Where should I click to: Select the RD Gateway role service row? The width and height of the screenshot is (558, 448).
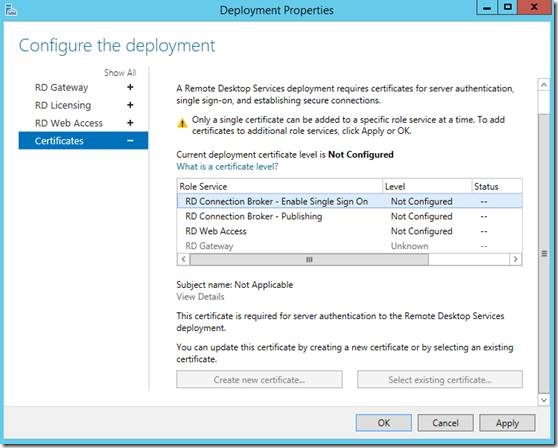click(349, 246)
